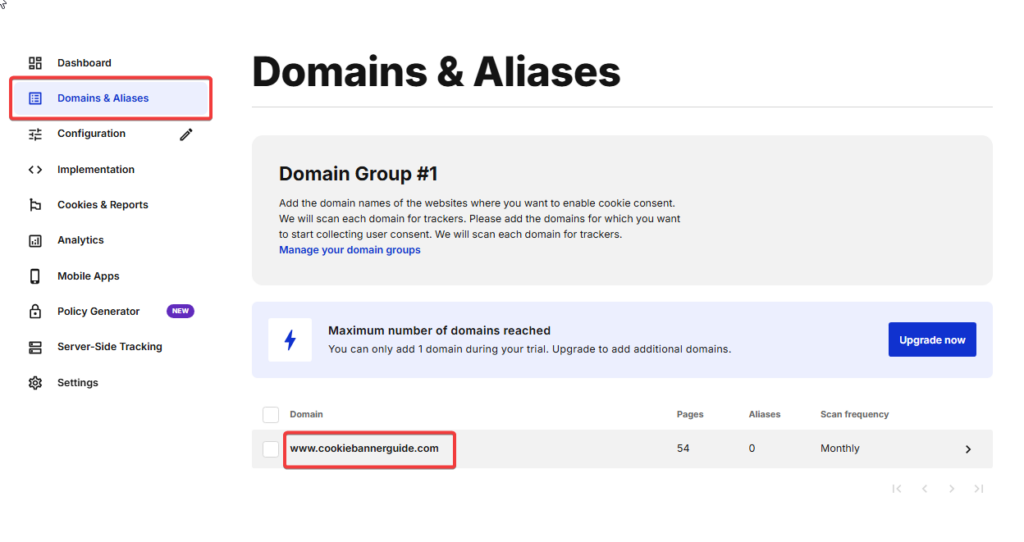Click the Mobile Apps phone icon
The height and width of the screenshot is (542, 1024).
coord(35,276)
